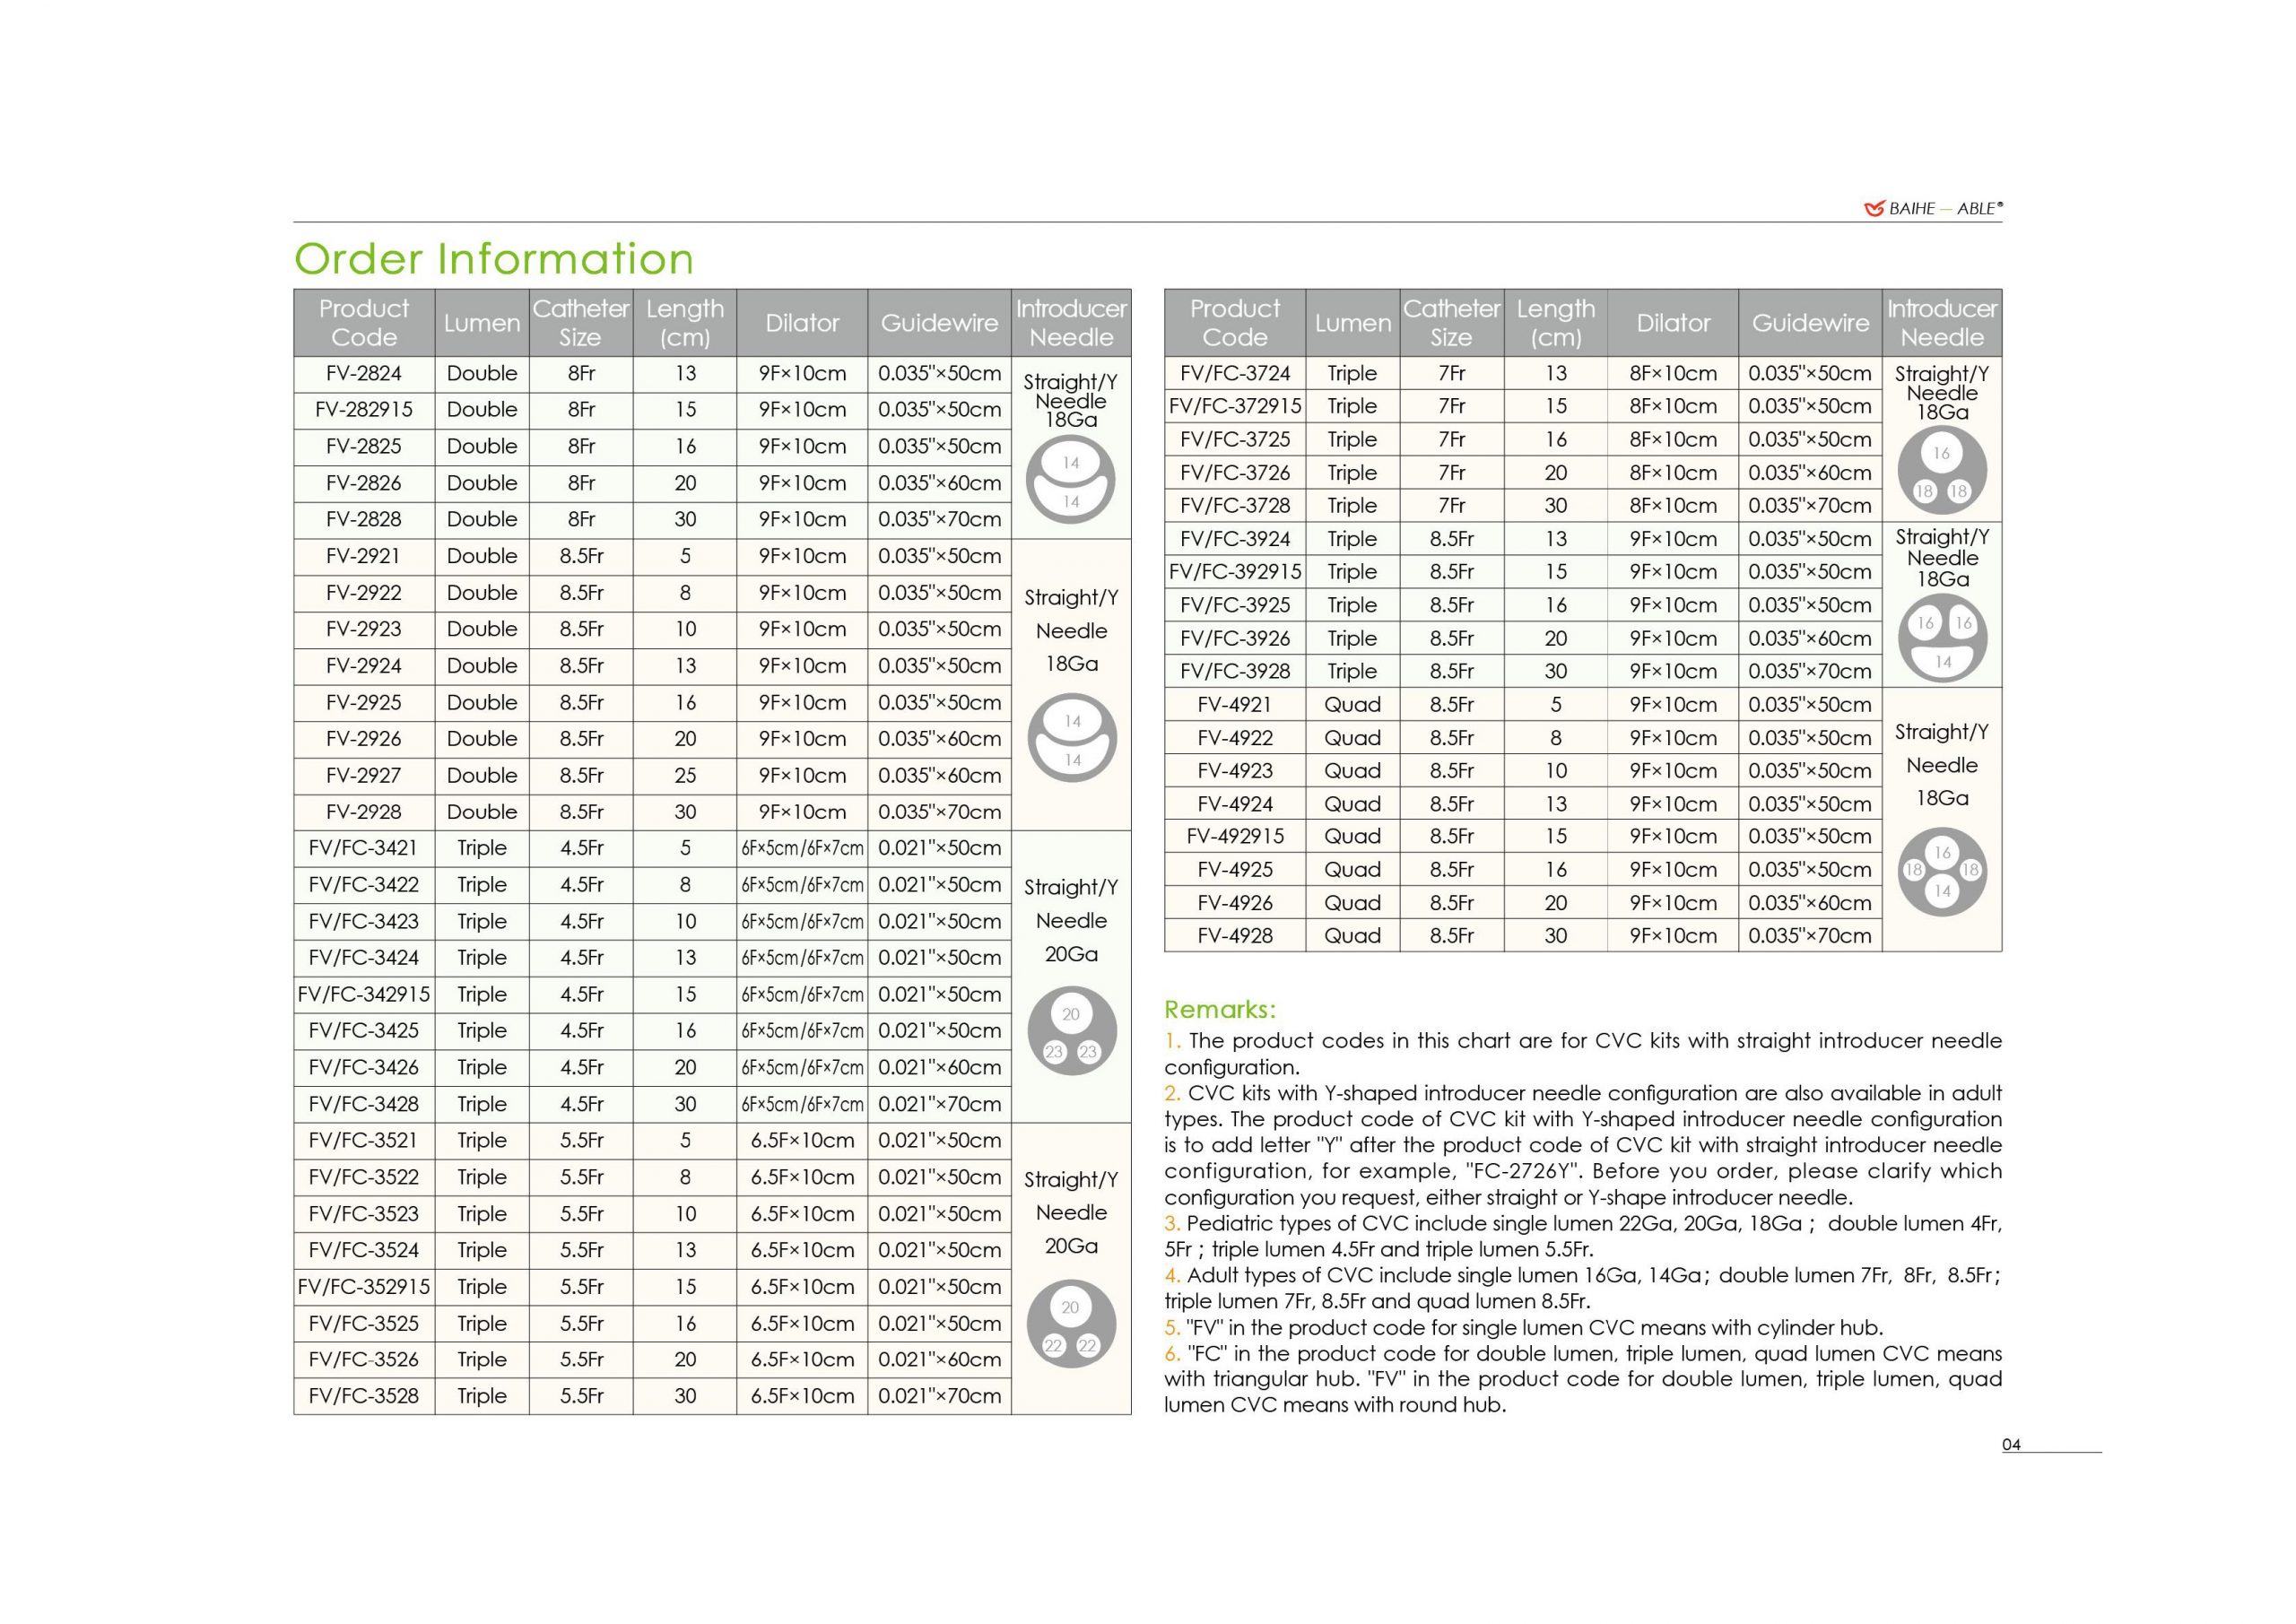Click the 'Order Information' page title
The width and height of the screenshot is (2296, 1624).
[494, 259]
